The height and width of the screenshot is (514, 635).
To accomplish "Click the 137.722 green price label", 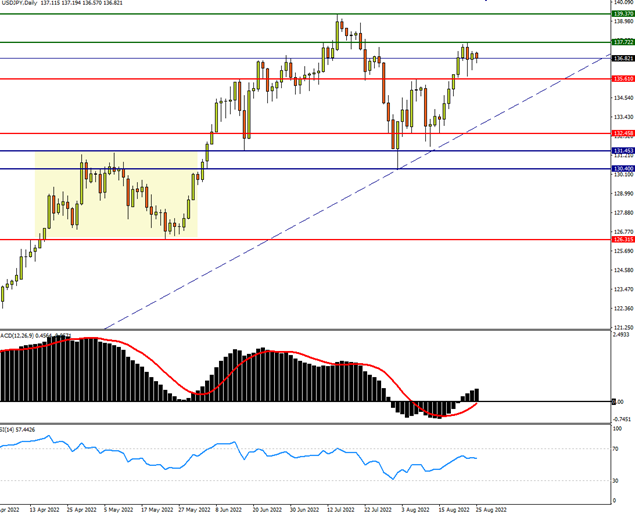I will [x=622, y=42].
